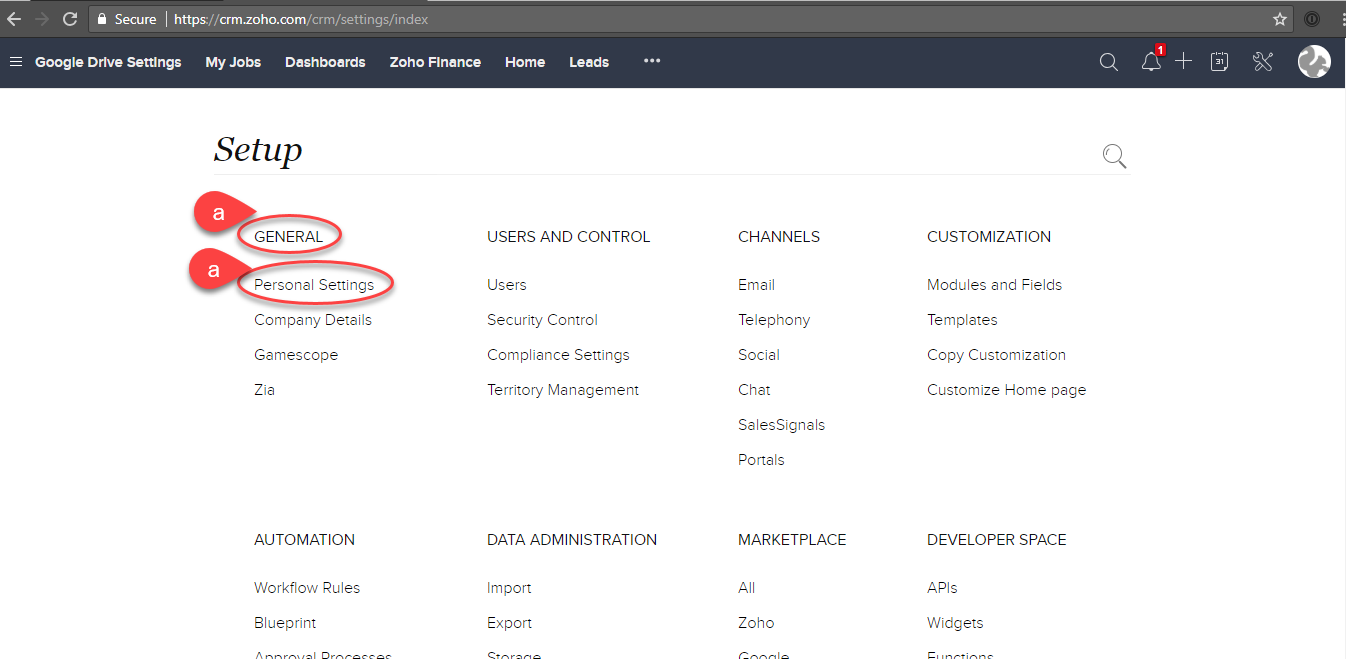
Task: Open Copy Customization
Action: 996,355
